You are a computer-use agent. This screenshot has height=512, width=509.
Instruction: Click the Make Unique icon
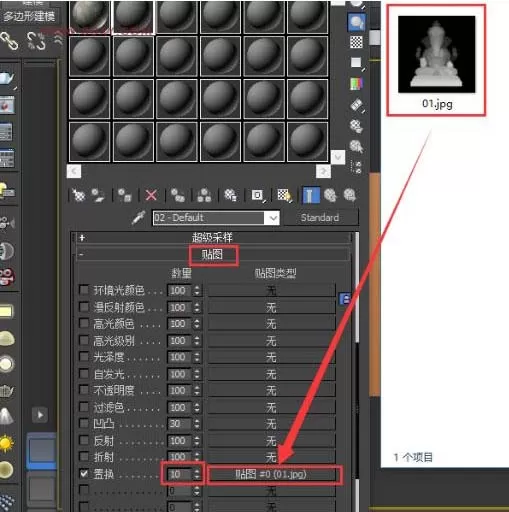point(204,195)
